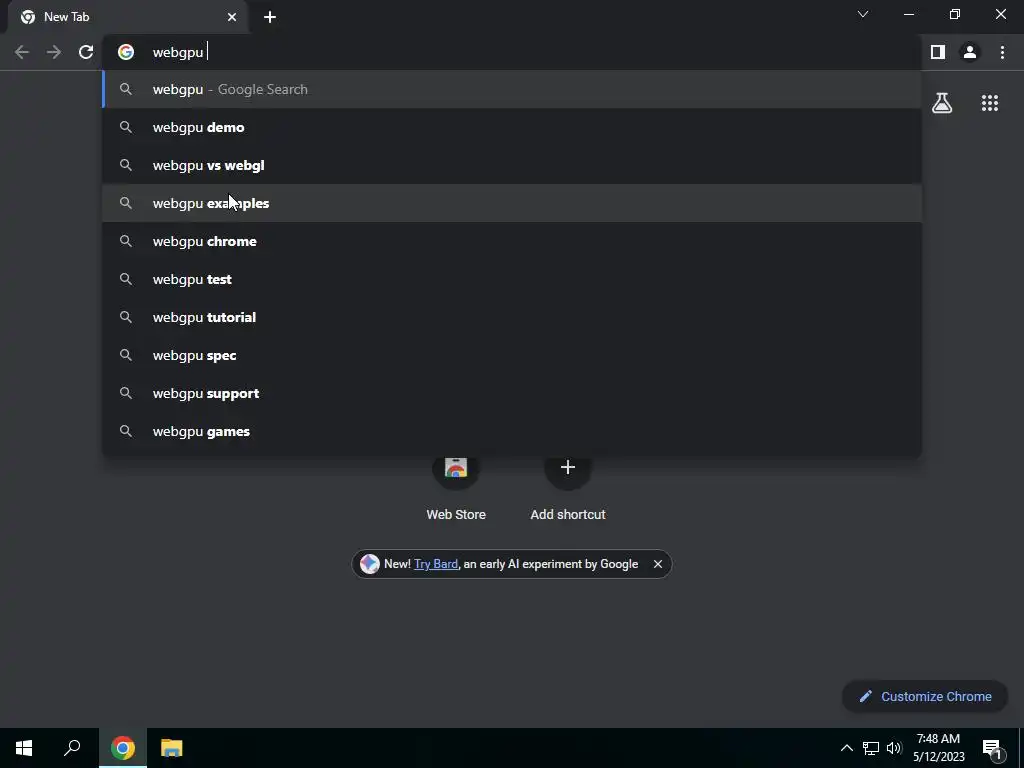Screen dimensions: 1024x768
Task: Click search icon beside 'webgpu games'
Action: 126,431
